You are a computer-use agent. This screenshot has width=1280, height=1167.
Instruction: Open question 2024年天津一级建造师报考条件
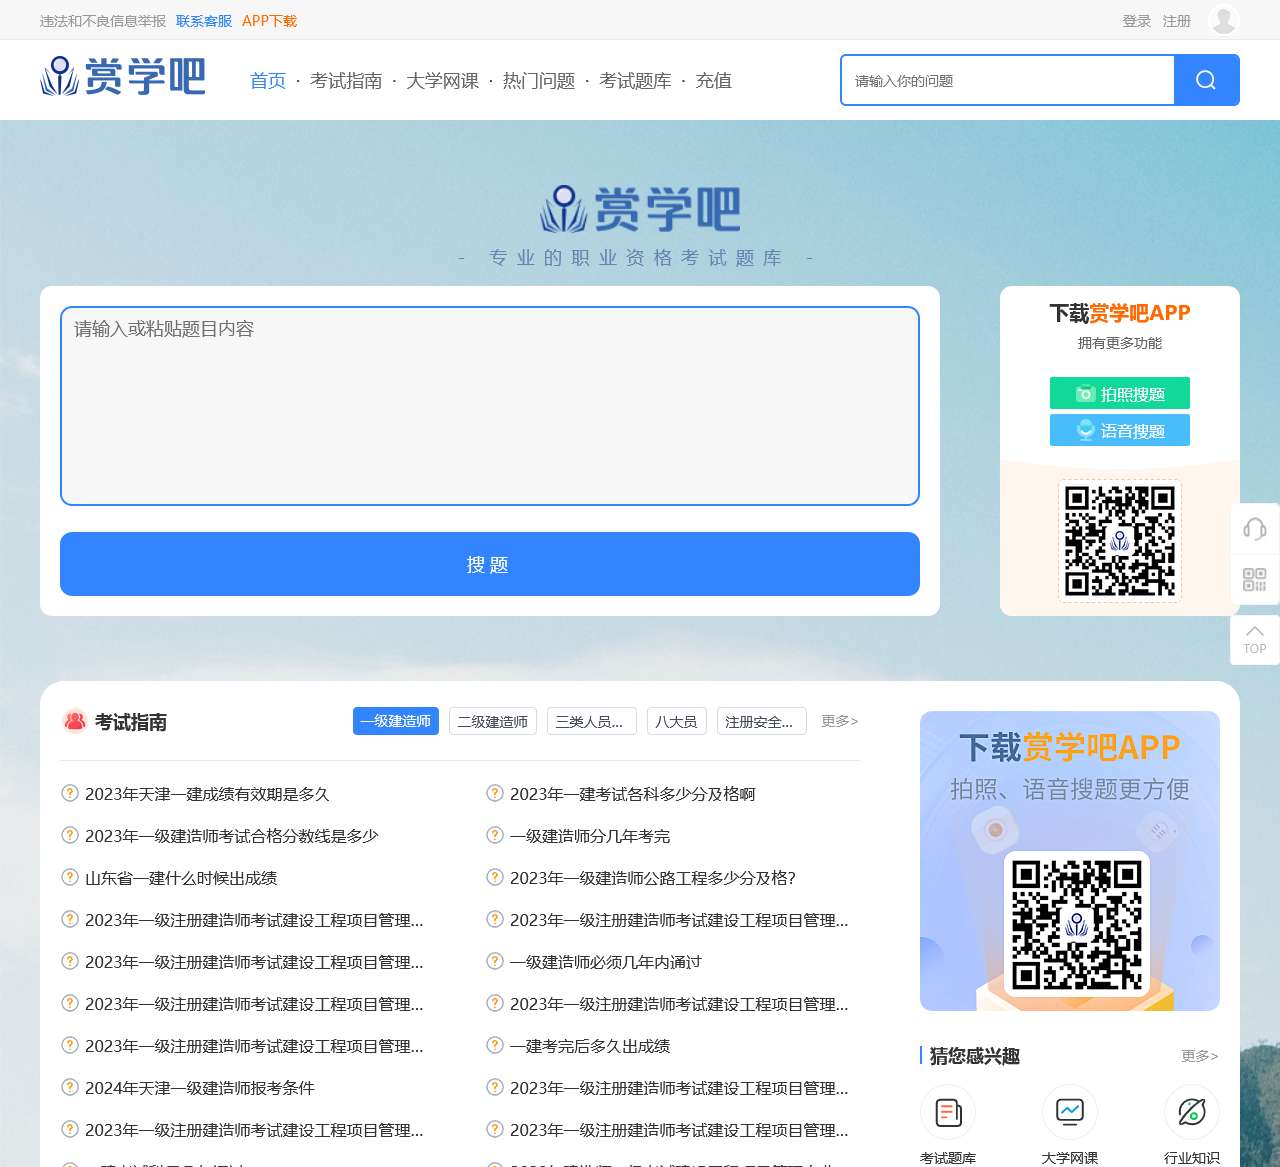coord(200,1088)
